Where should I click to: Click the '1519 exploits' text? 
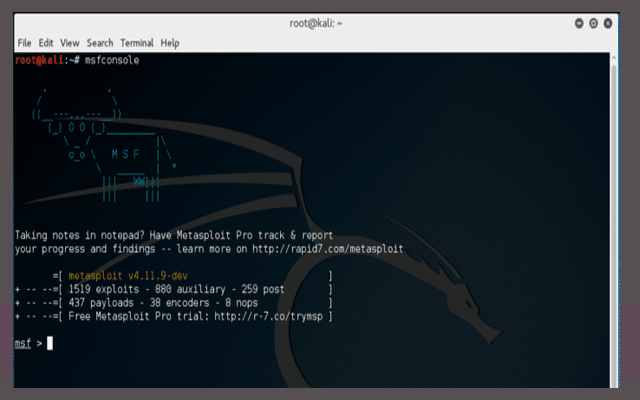(104, 289)
